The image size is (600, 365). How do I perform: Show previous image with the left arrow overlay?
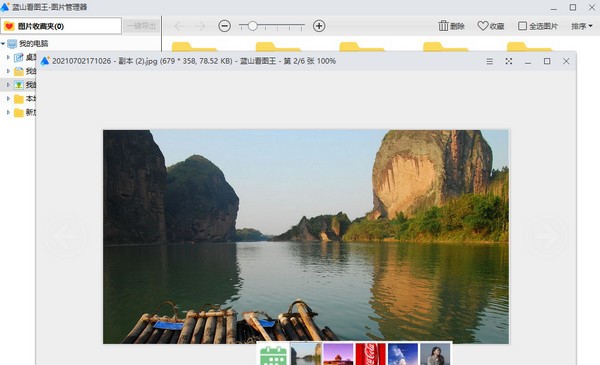(66, 236)
